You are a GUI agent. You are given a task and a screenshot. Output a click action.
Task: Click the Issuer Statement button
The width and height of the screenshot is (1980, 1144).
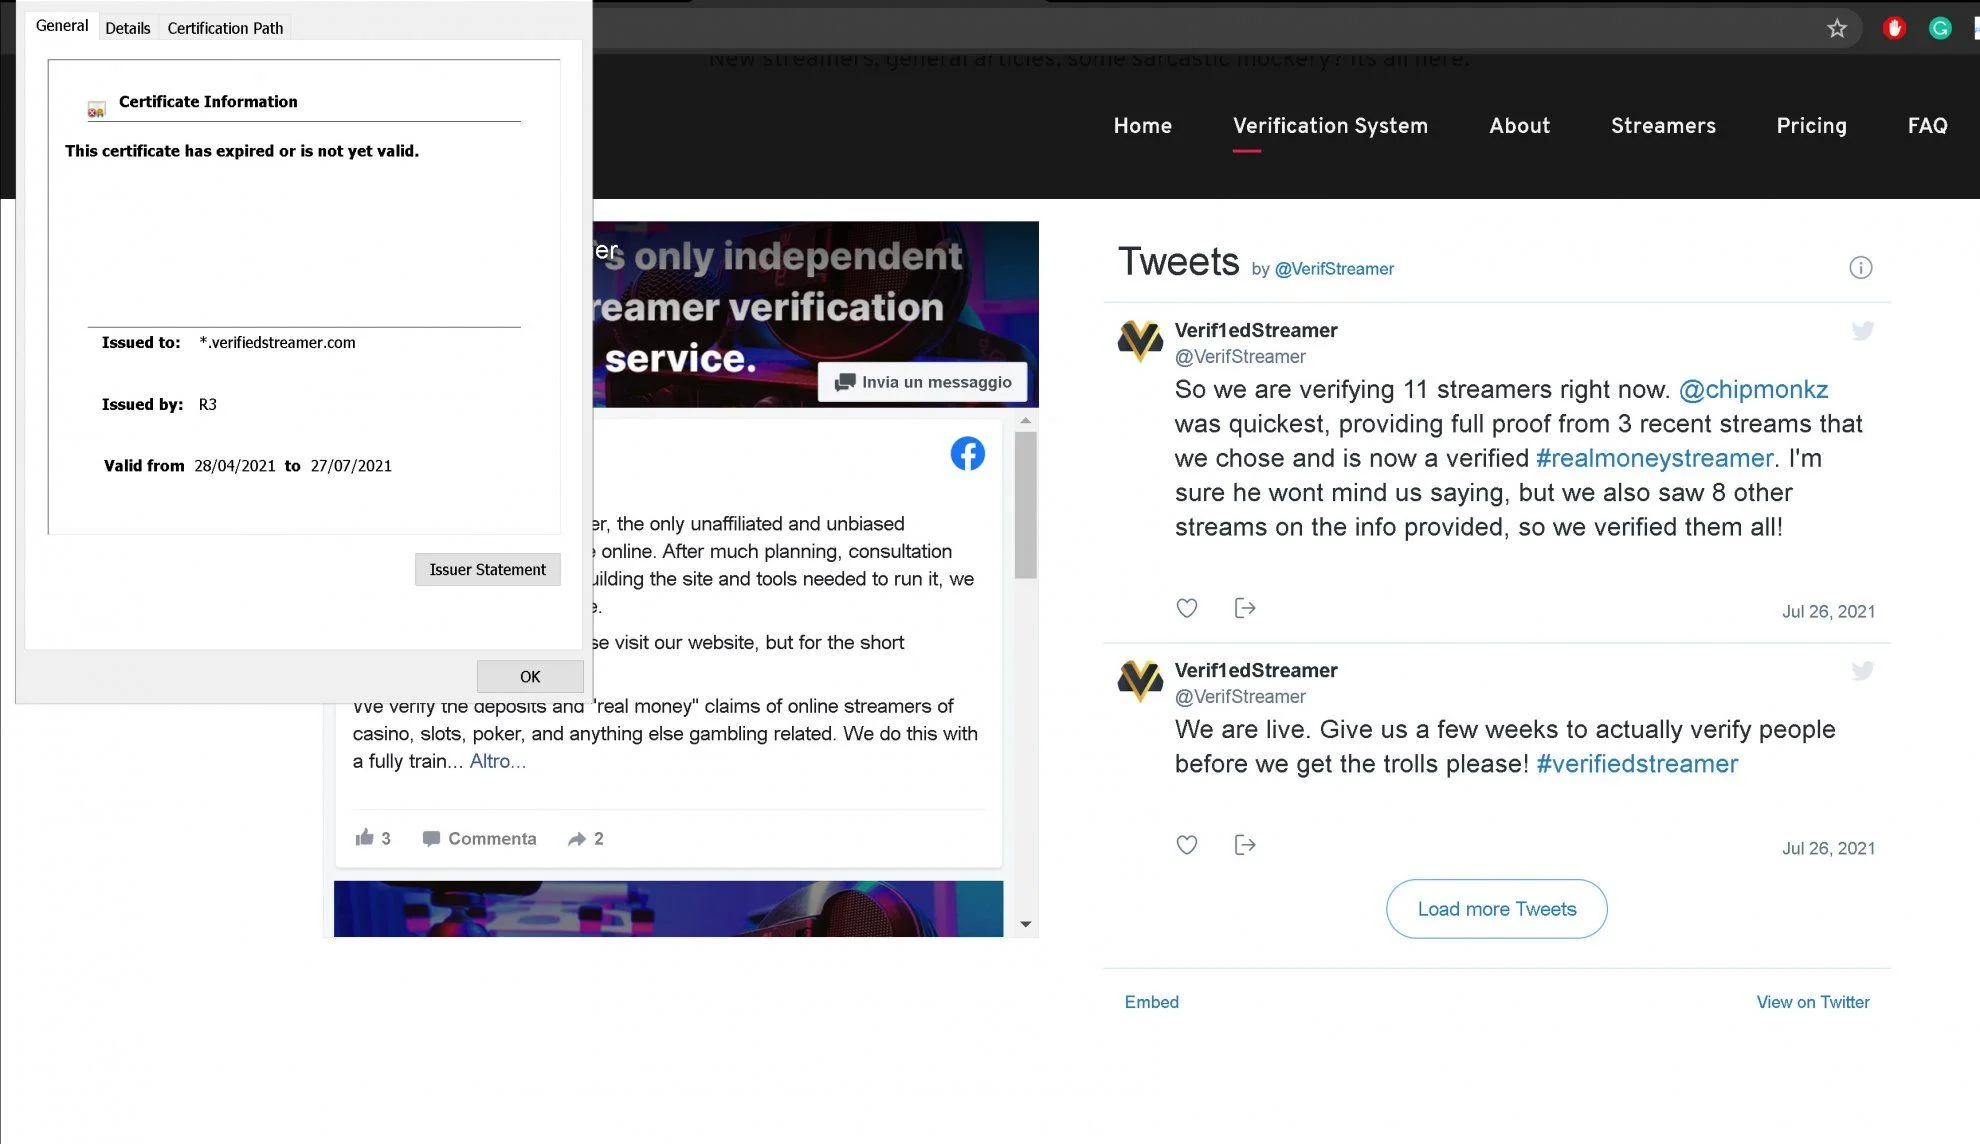[x=488, y=569]
